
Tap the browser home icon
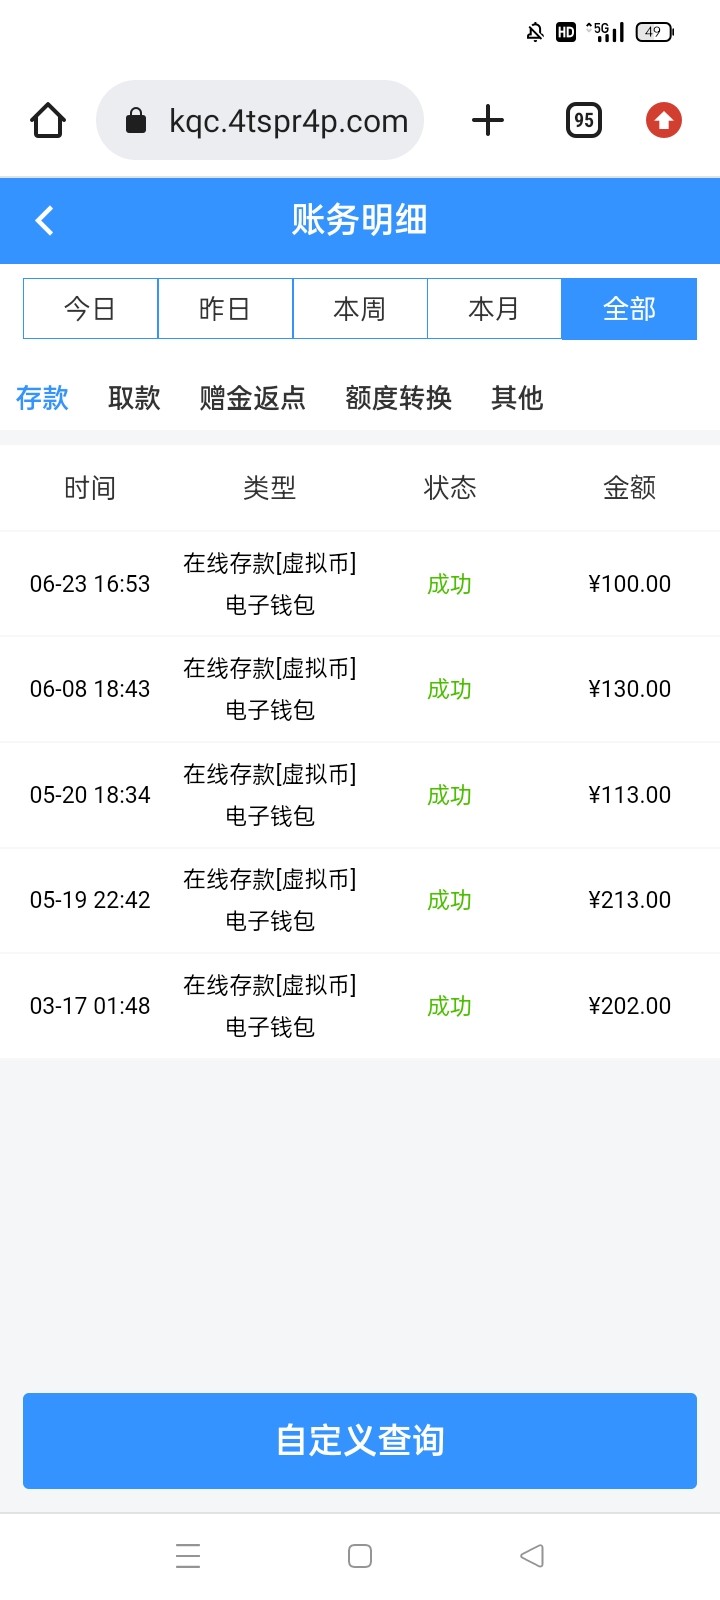[x=48, y=121]
